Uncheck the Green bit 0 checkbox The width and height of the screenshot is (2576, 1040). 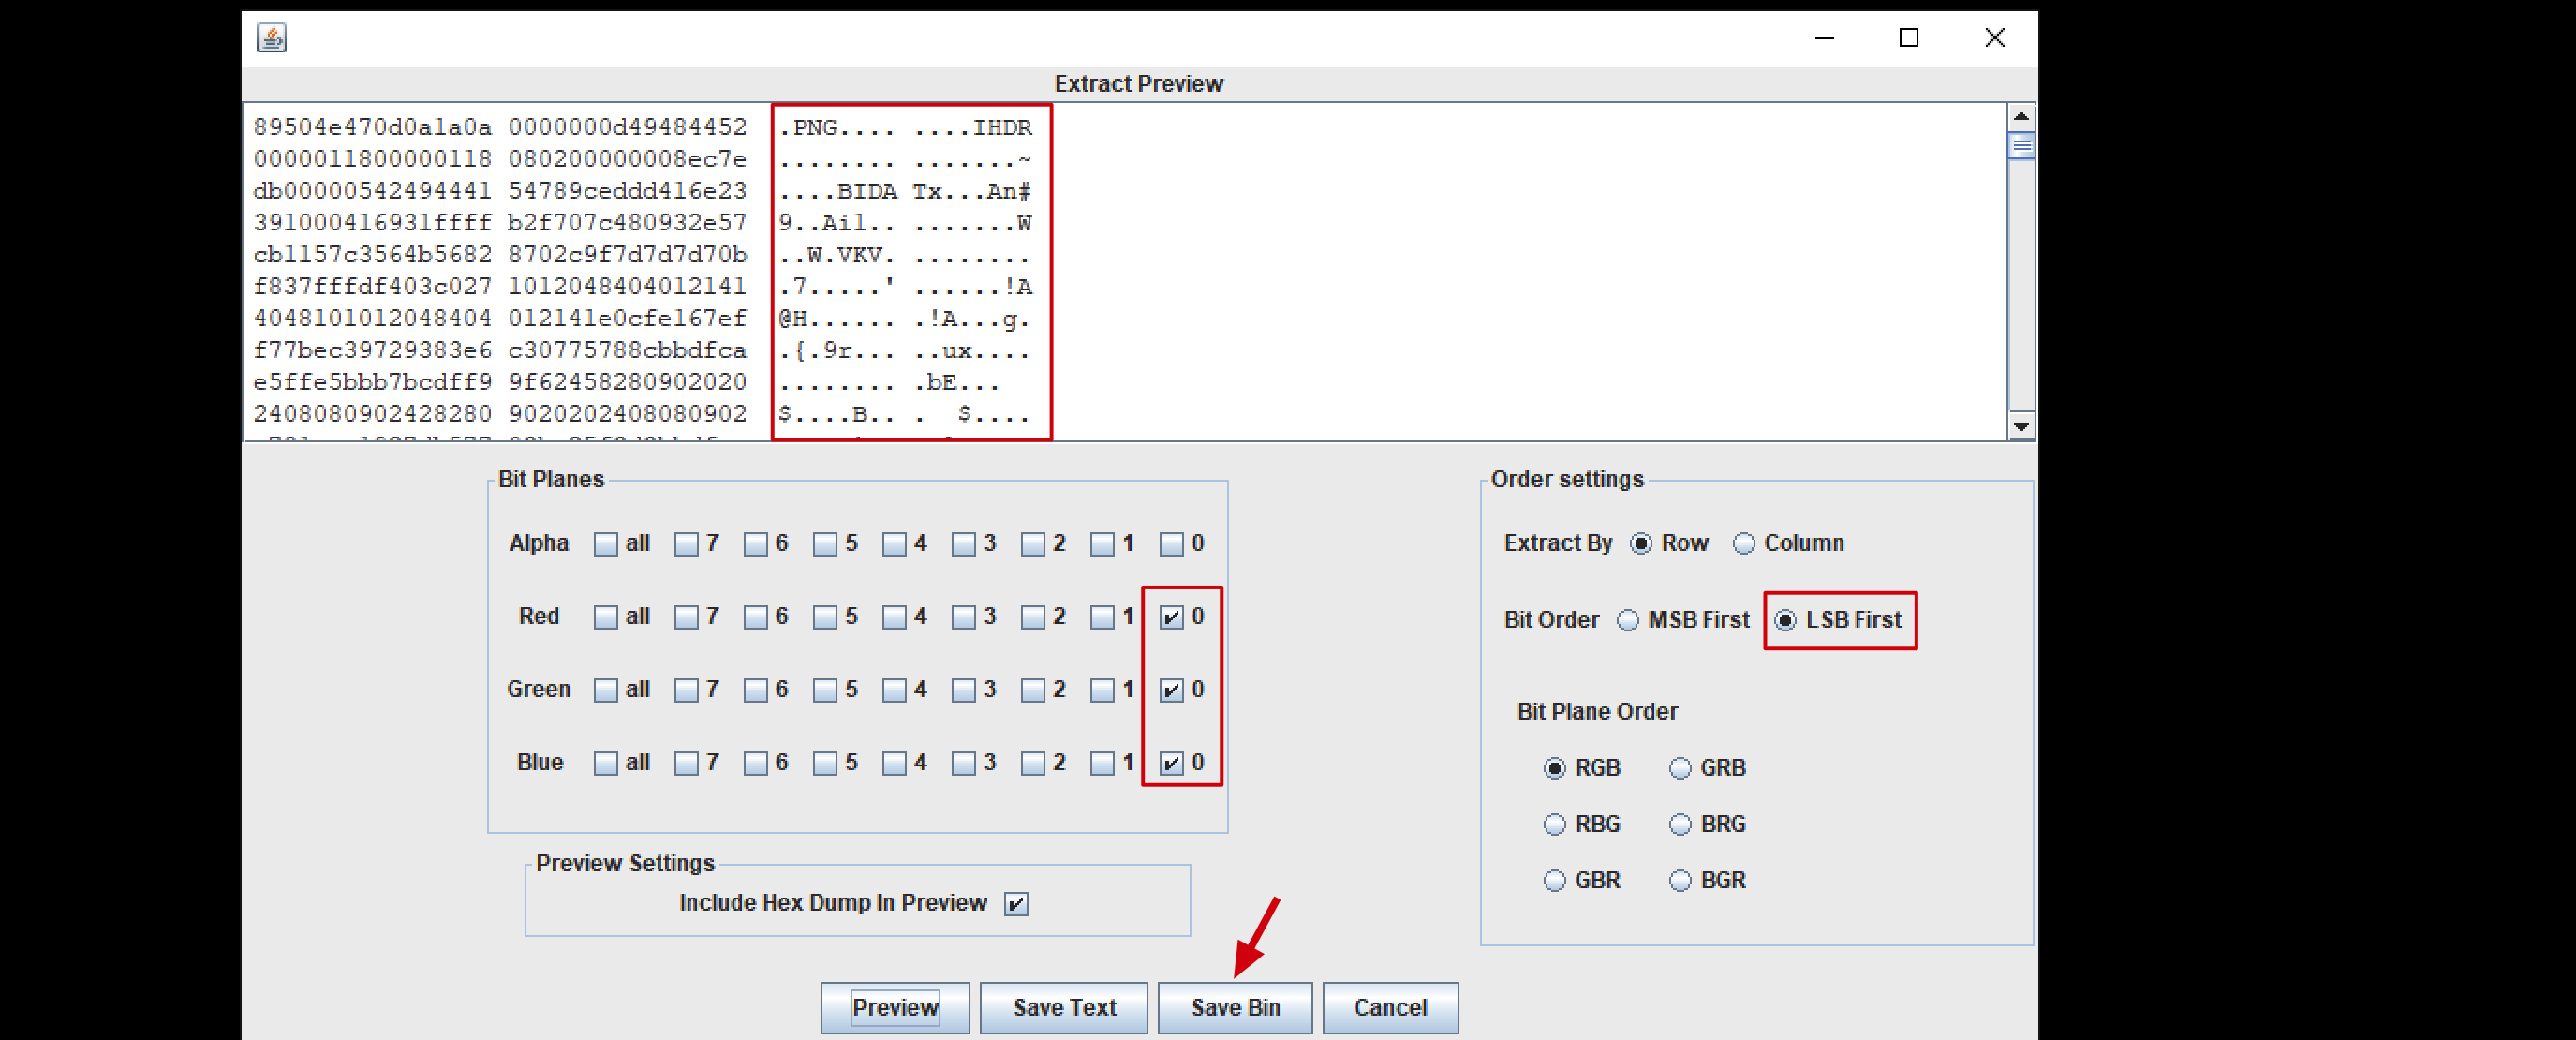[1171, 690]
